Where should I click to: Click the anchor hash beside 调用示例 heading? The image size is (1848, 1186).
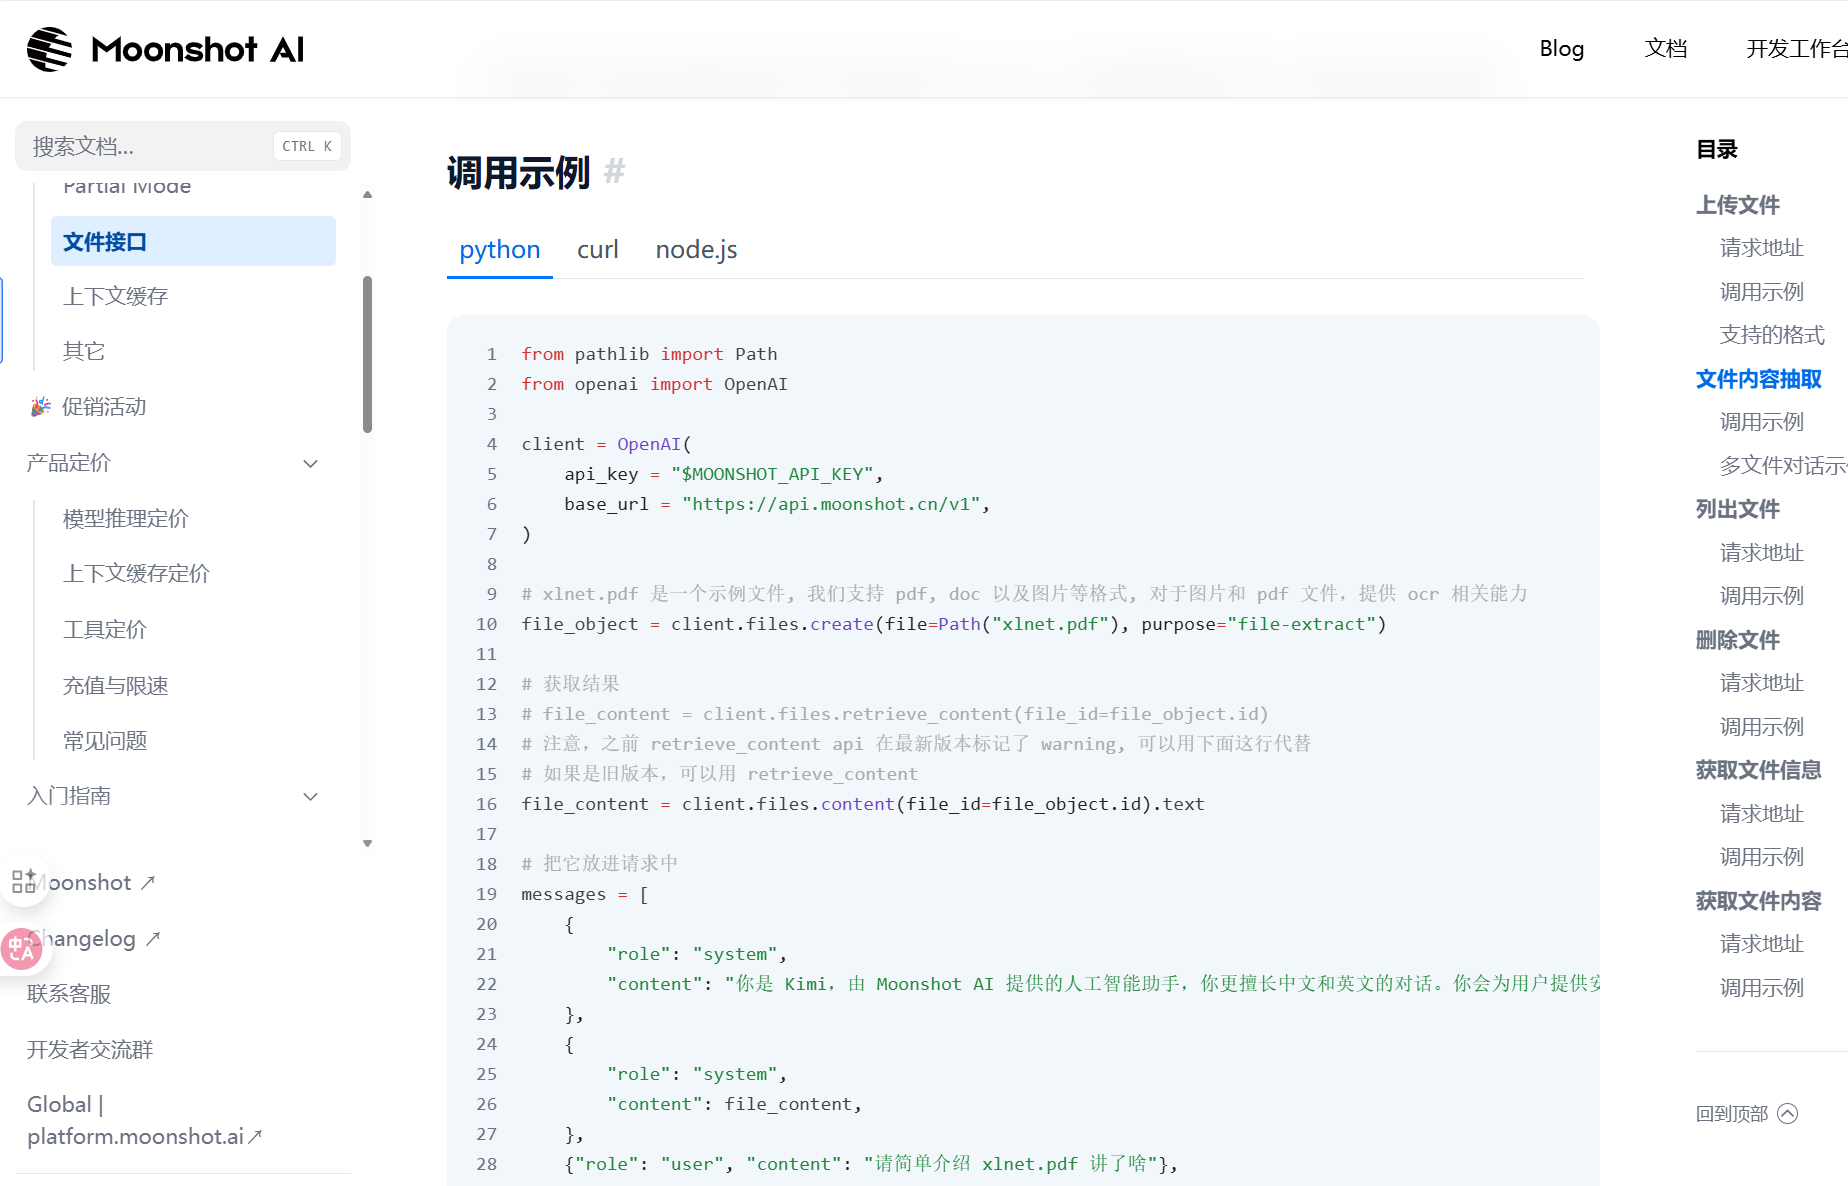point(614,172)
